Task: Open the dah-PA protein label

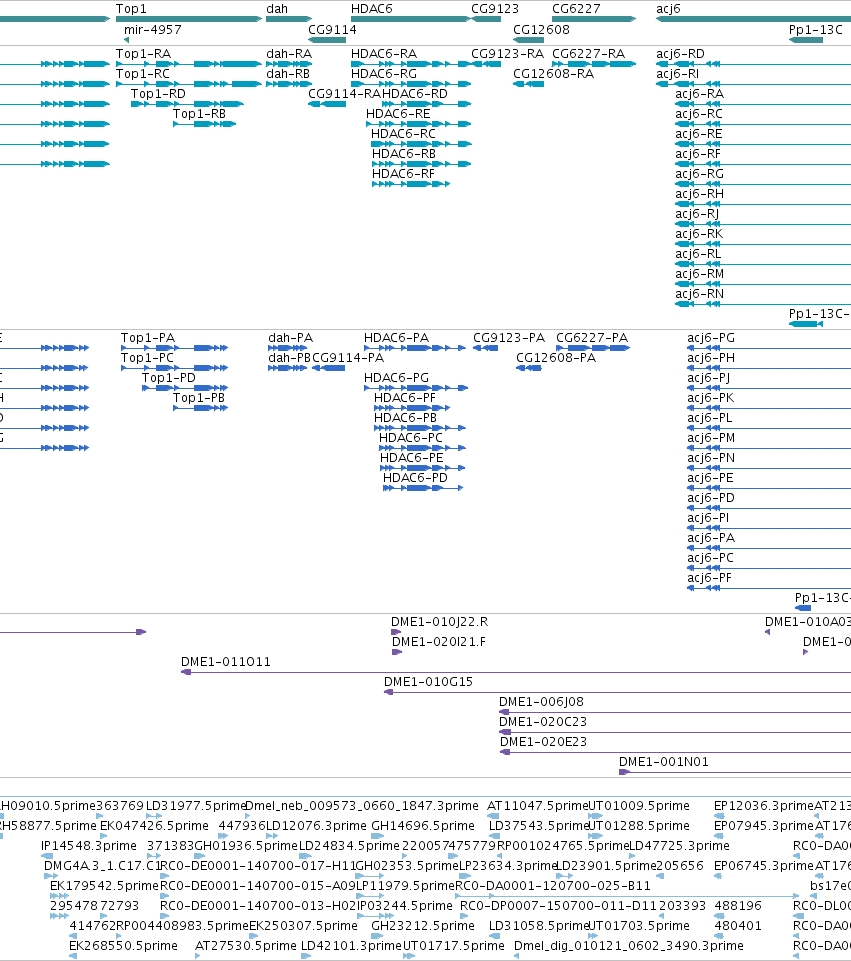Action: pos(290,338)
